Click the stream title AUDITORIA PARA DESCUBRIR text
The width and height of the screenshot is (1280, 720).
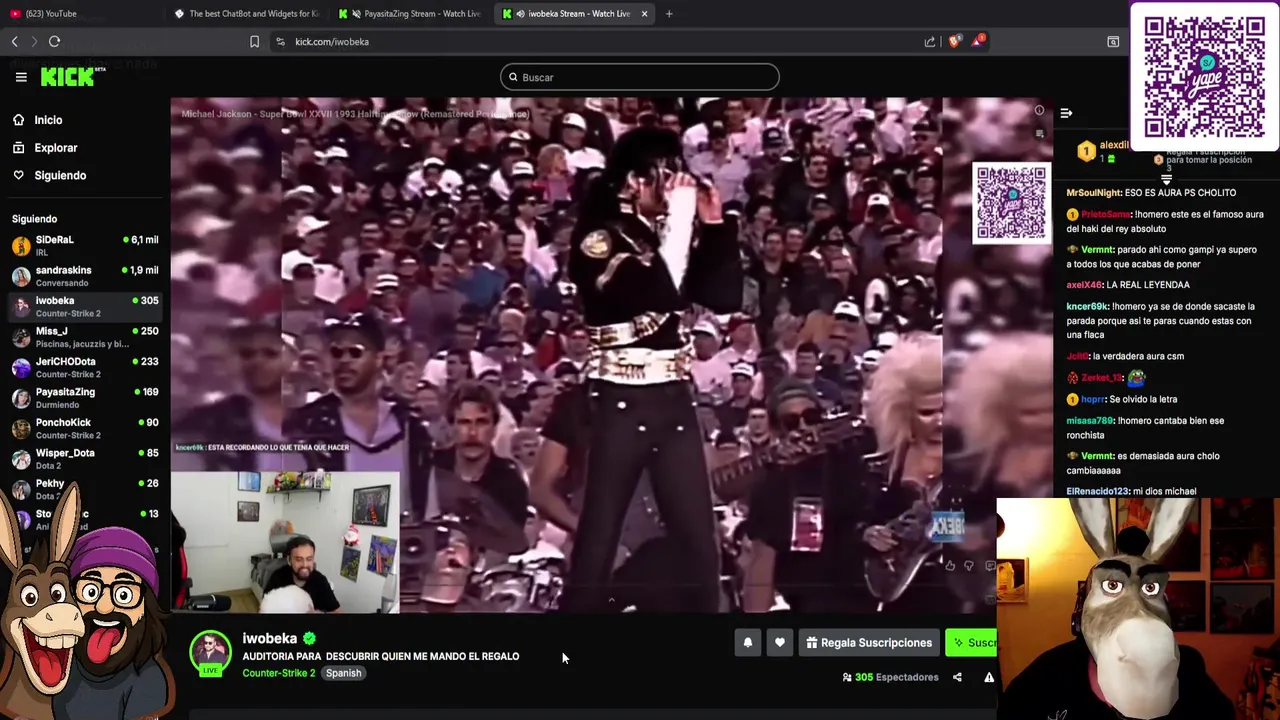click(x=380, y=656)
